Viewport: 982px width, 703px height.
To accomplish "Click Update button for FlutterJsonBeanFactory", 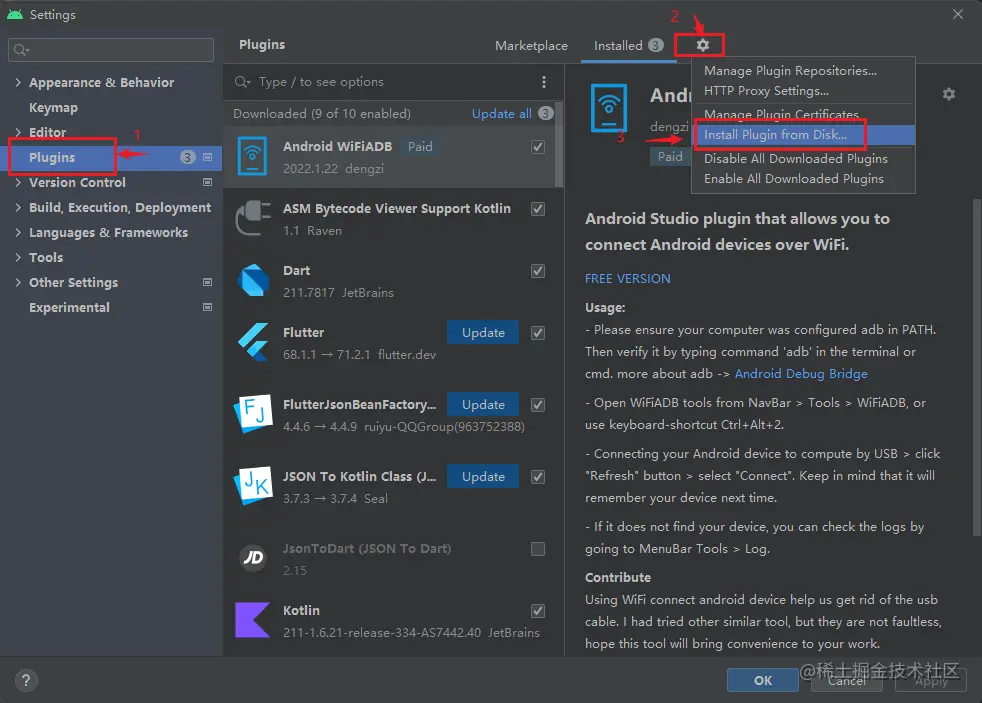I will [483, 404].
